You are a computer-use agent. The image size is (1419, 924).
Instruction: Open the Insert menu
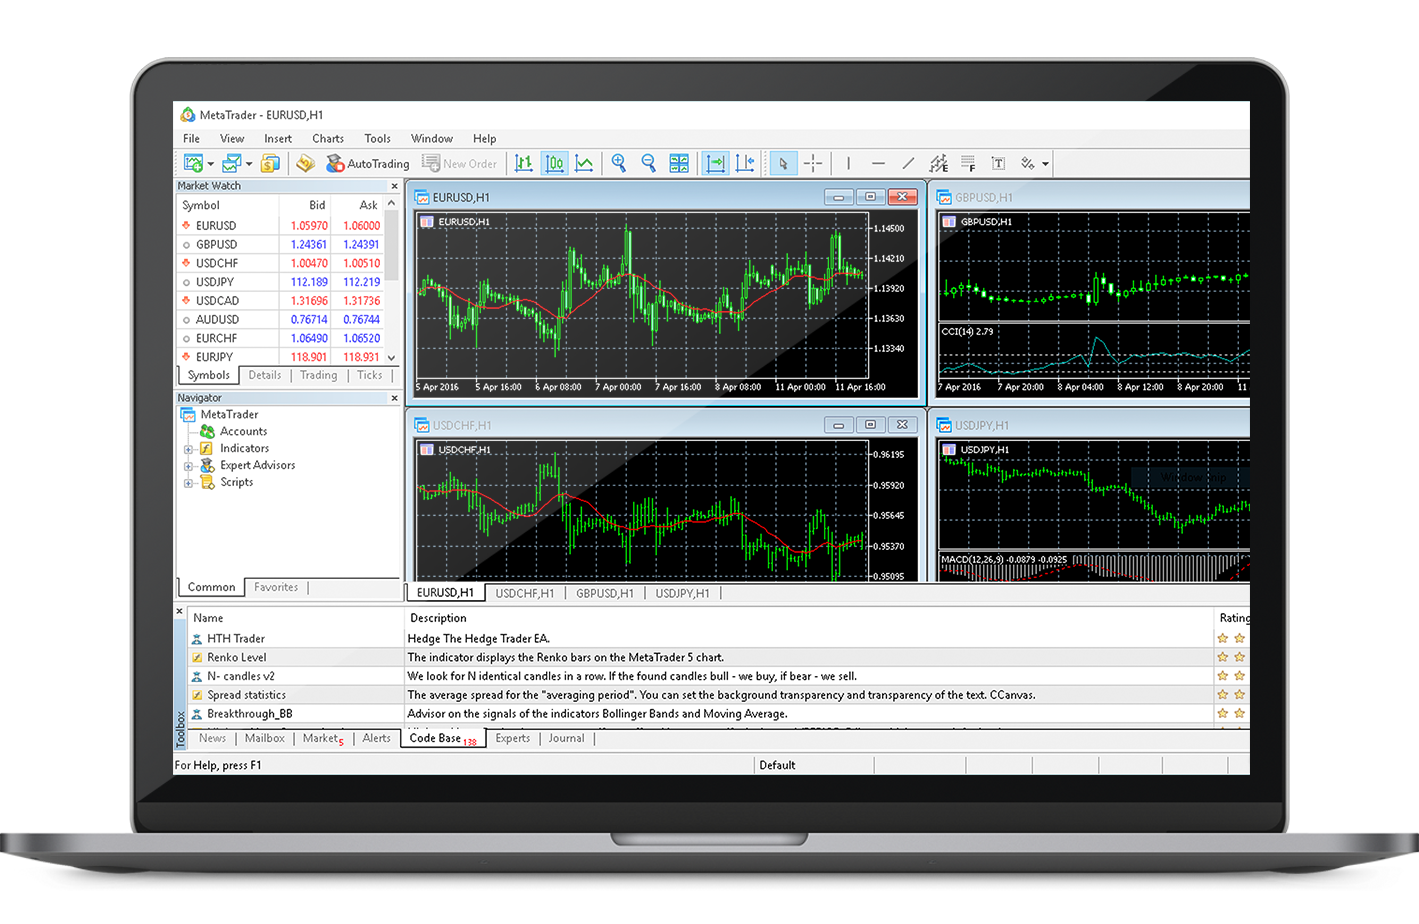[278, 138]
